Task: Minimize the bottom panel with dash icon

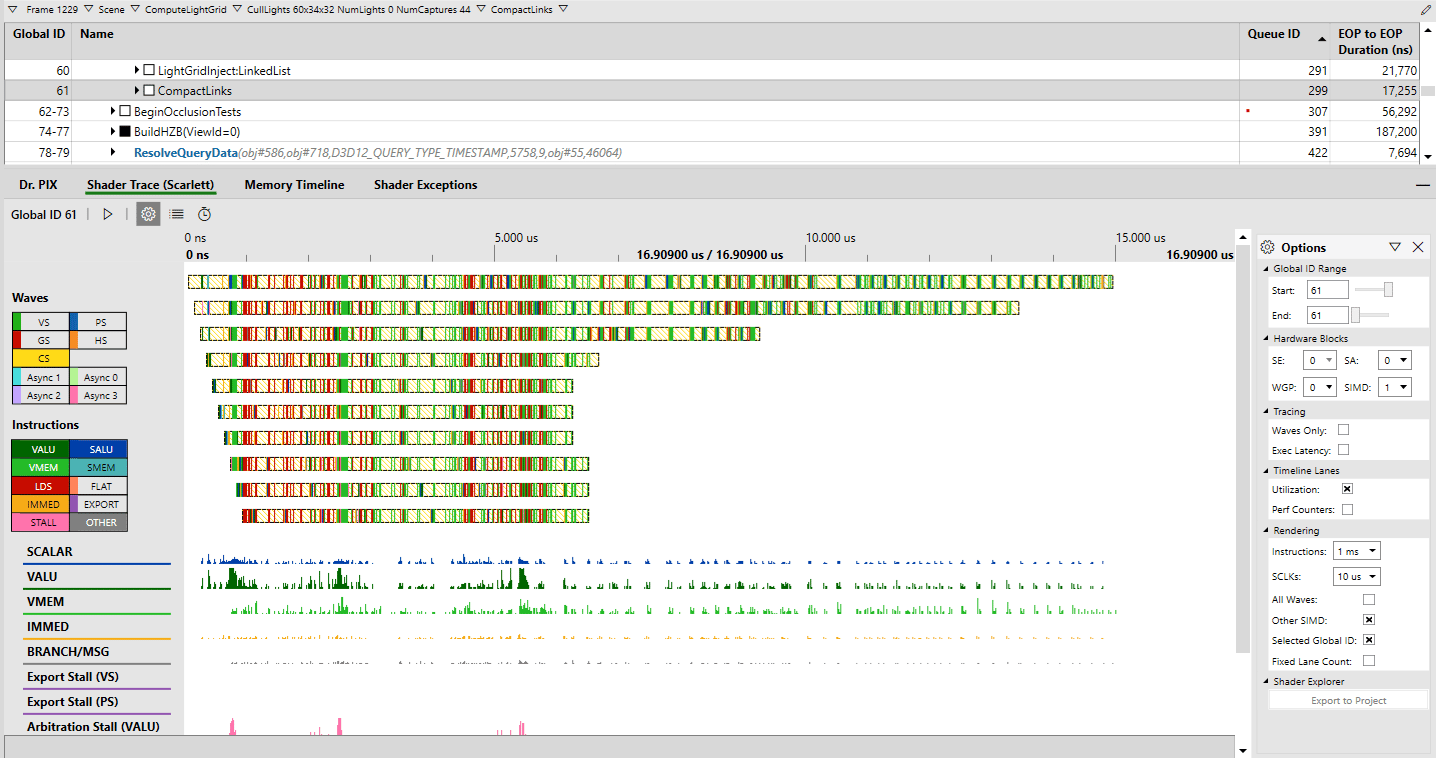Action: (1422, 186)
